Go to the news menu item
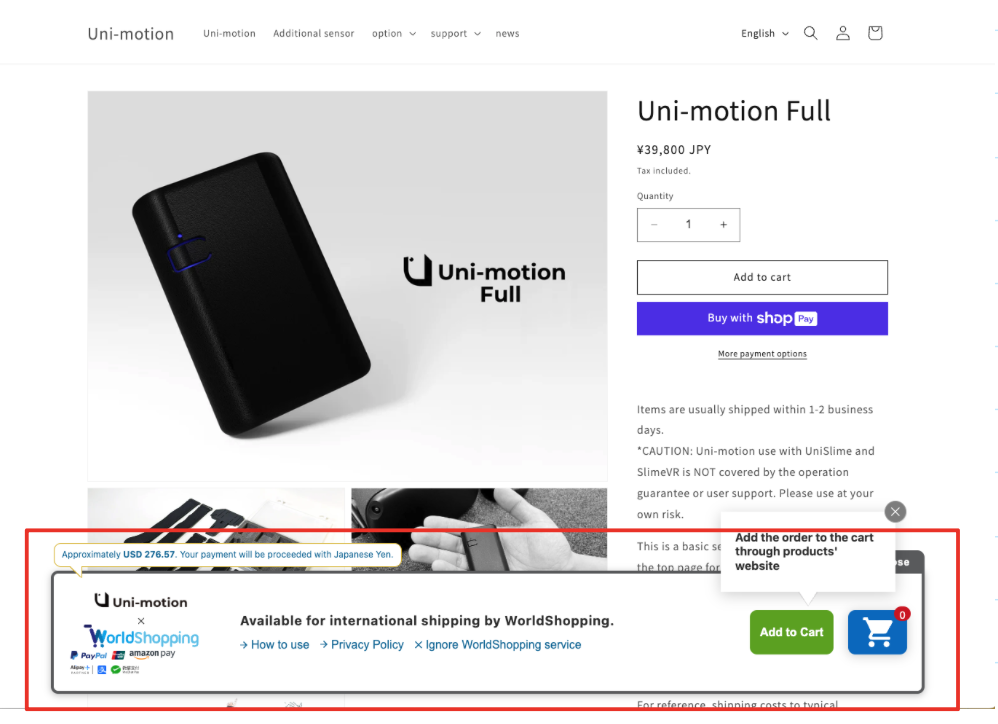The height and width of the screenshot is (724, 998). (507, 34)
